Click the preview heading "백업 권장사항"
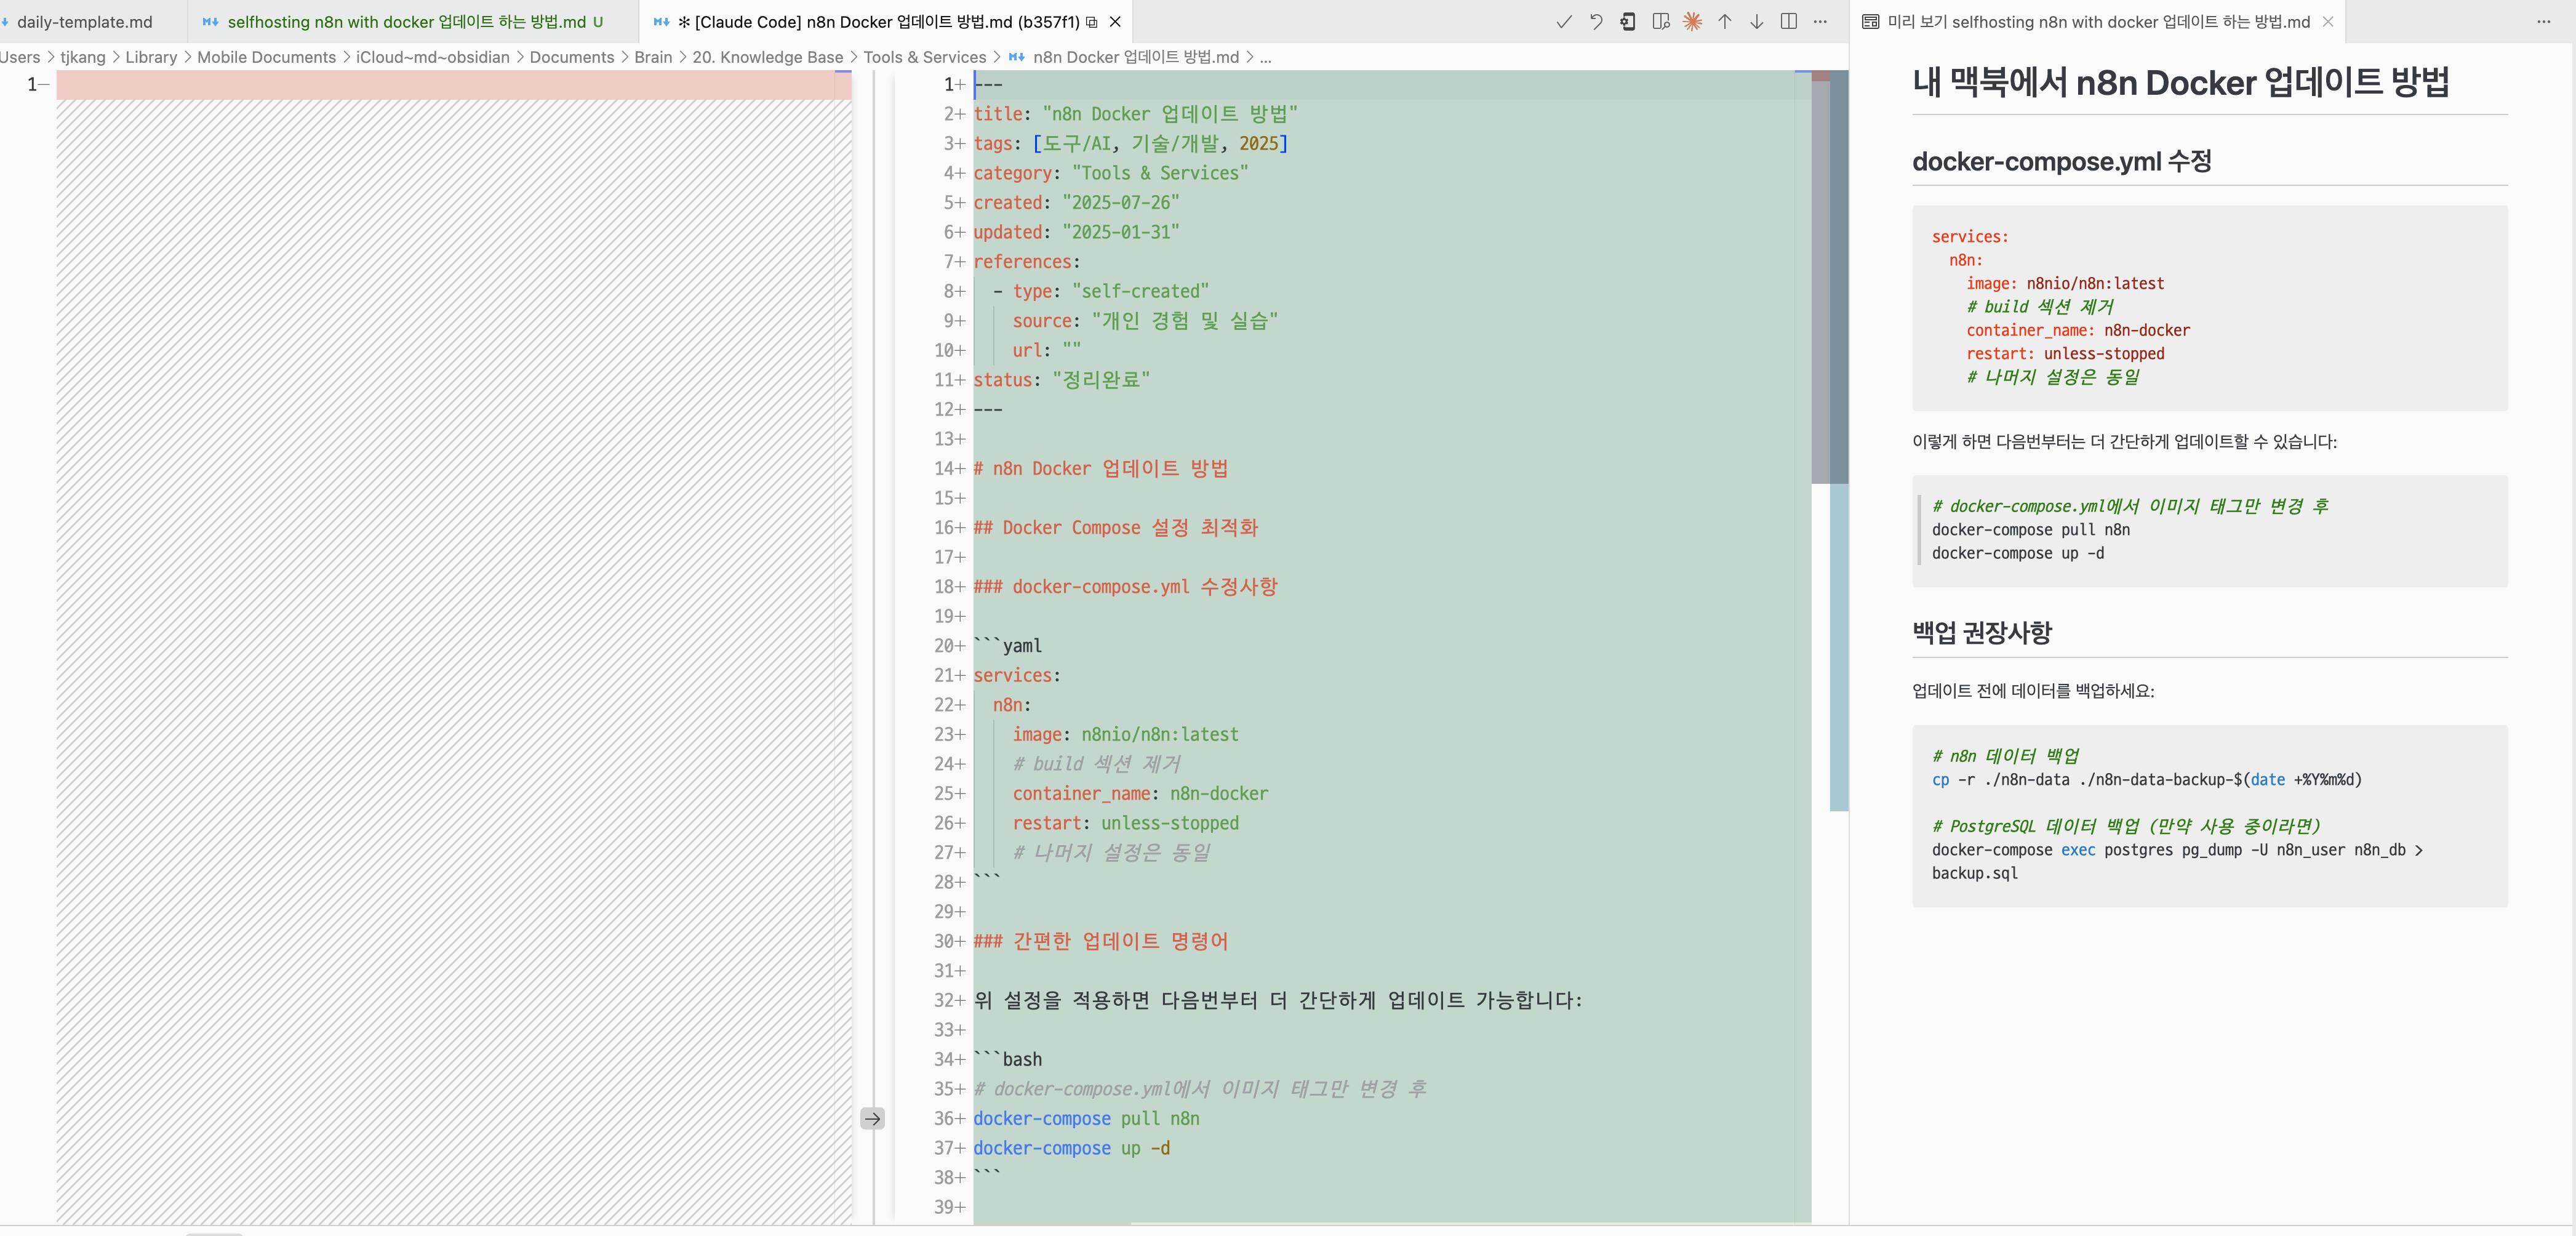 pyautogui.click(x=1981, y=632)
